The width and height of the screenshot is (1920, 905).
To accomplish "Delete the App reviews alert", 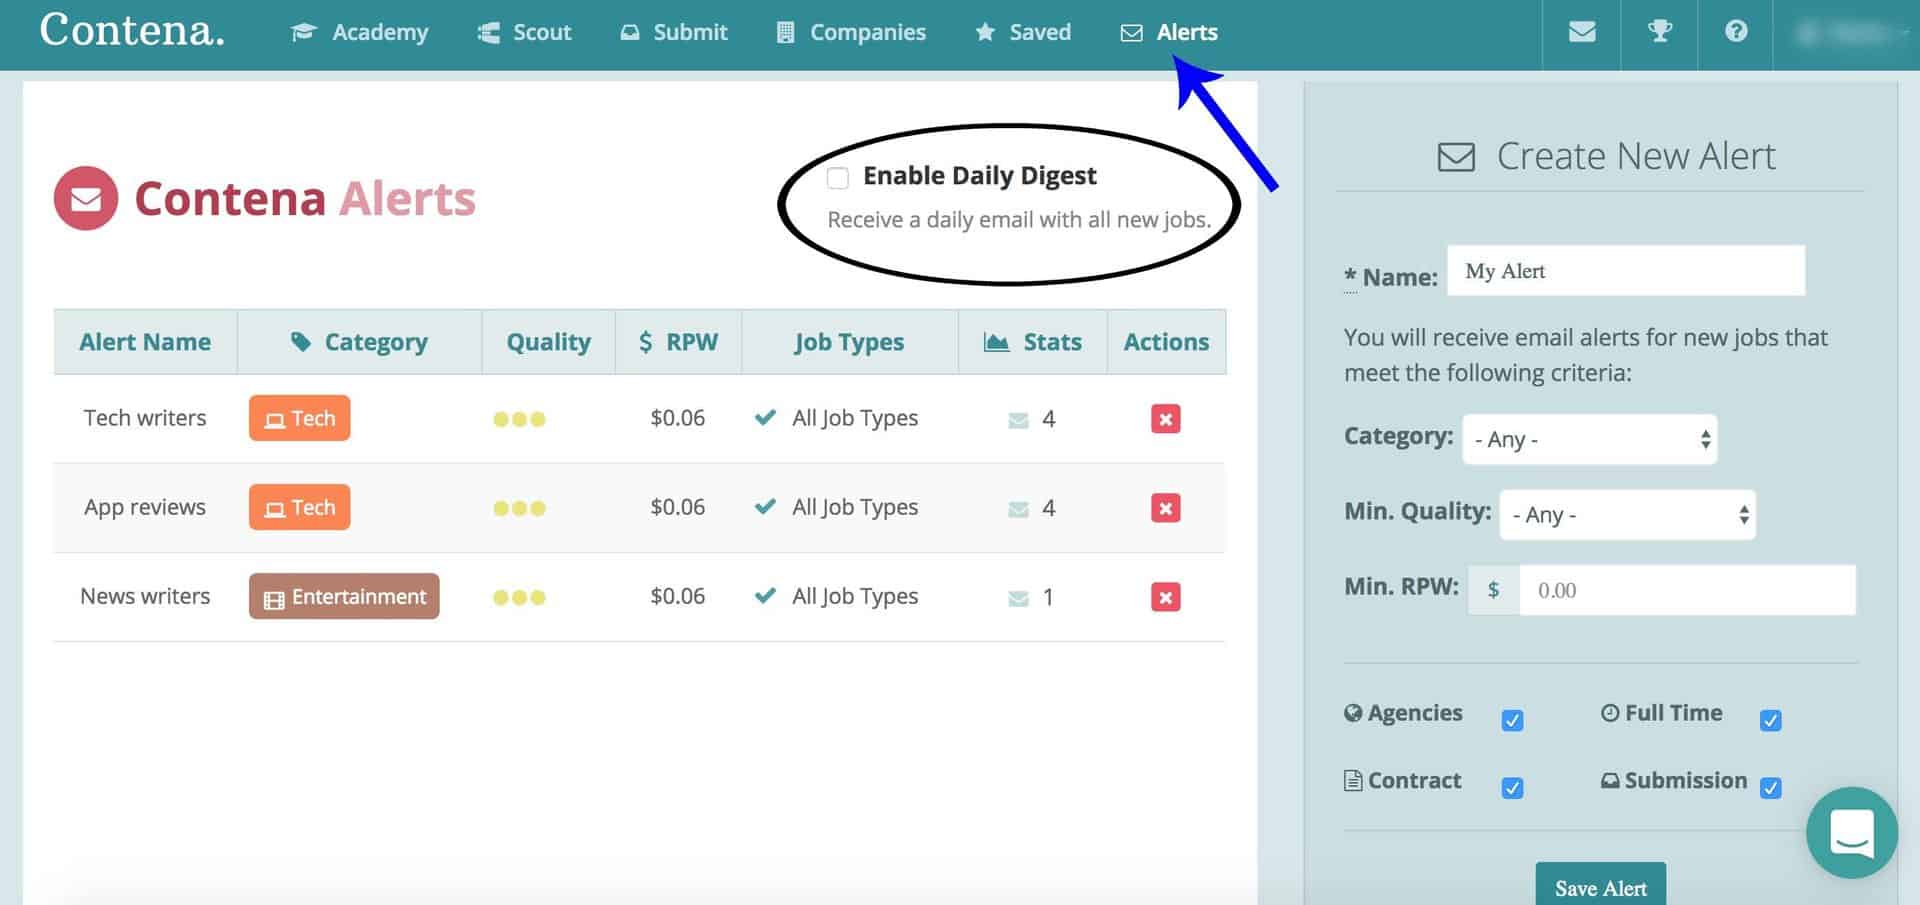I will click(x=1165, y=508).
